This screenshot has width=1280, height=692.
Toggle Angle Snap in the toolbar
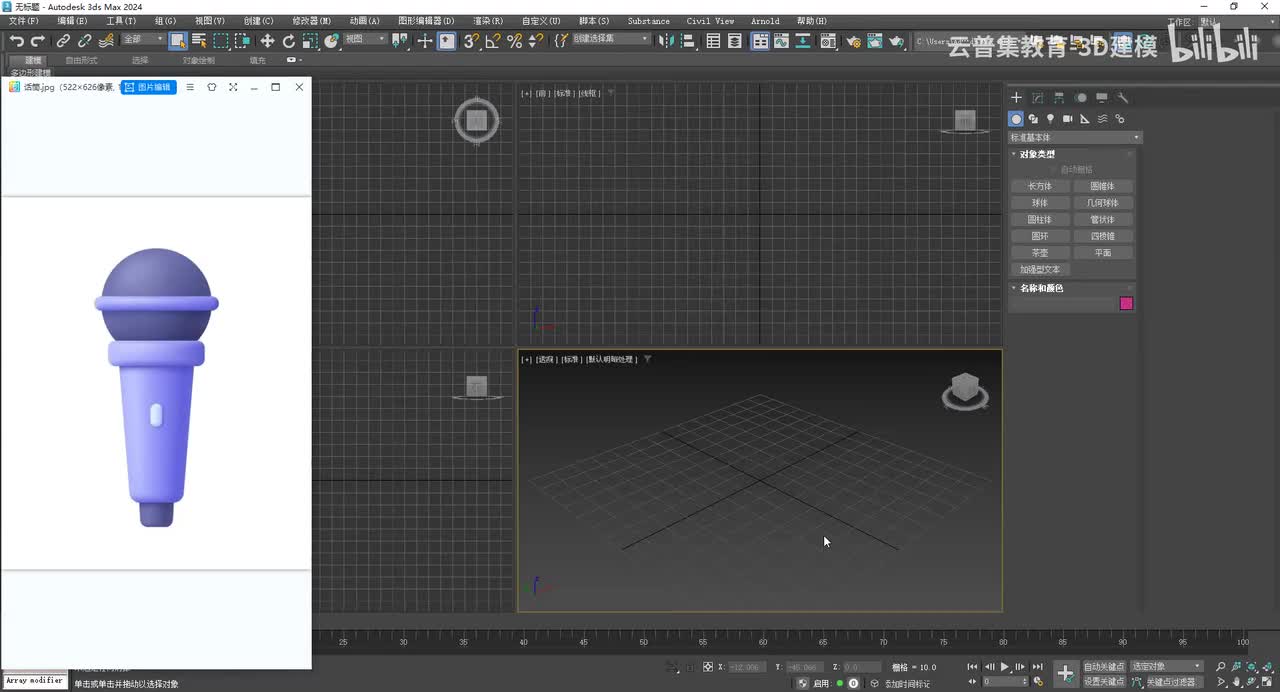pos(493,41)
